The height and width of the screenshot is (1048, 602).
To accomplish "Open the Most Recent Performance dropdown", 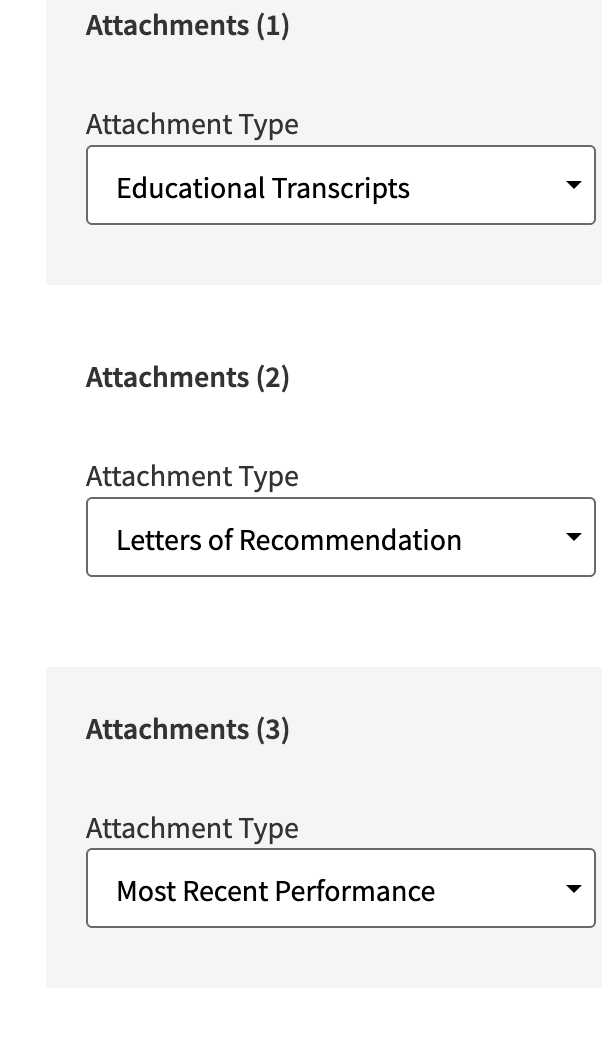I will (x=340, y=889).
